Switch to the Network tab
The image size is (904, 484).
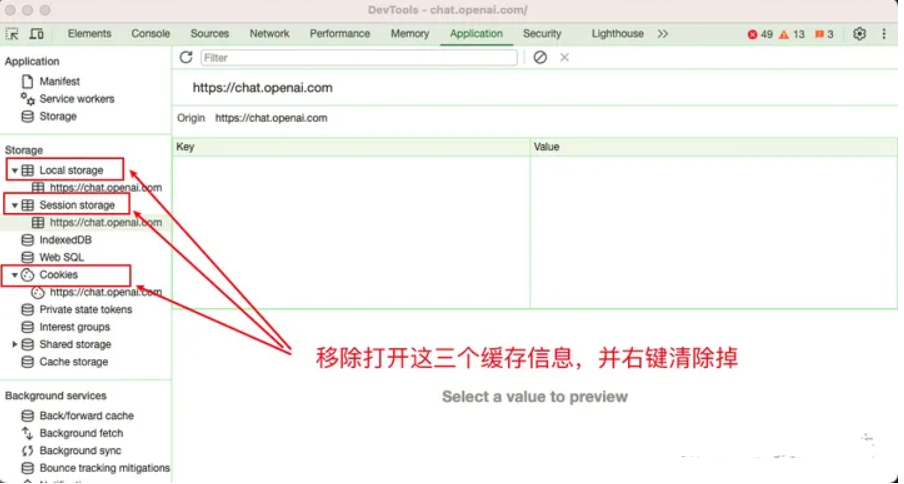point(269,34)
